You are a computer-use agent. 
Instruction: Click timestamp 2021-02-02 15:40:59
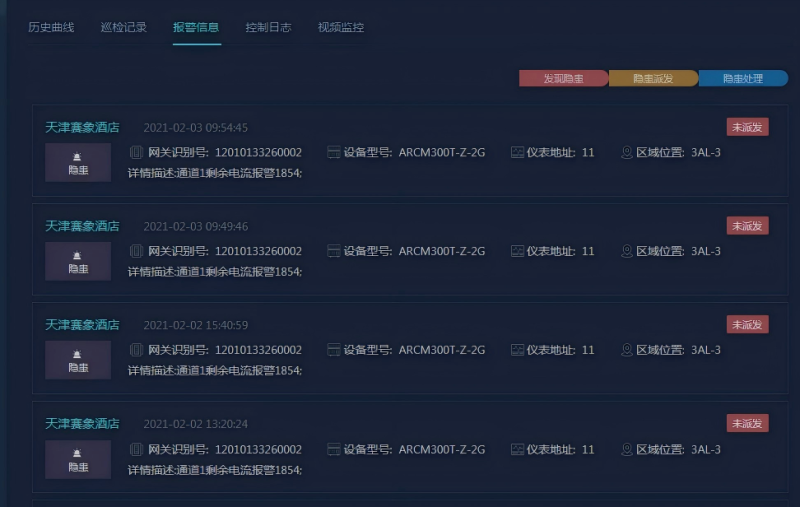coord(195,325)
